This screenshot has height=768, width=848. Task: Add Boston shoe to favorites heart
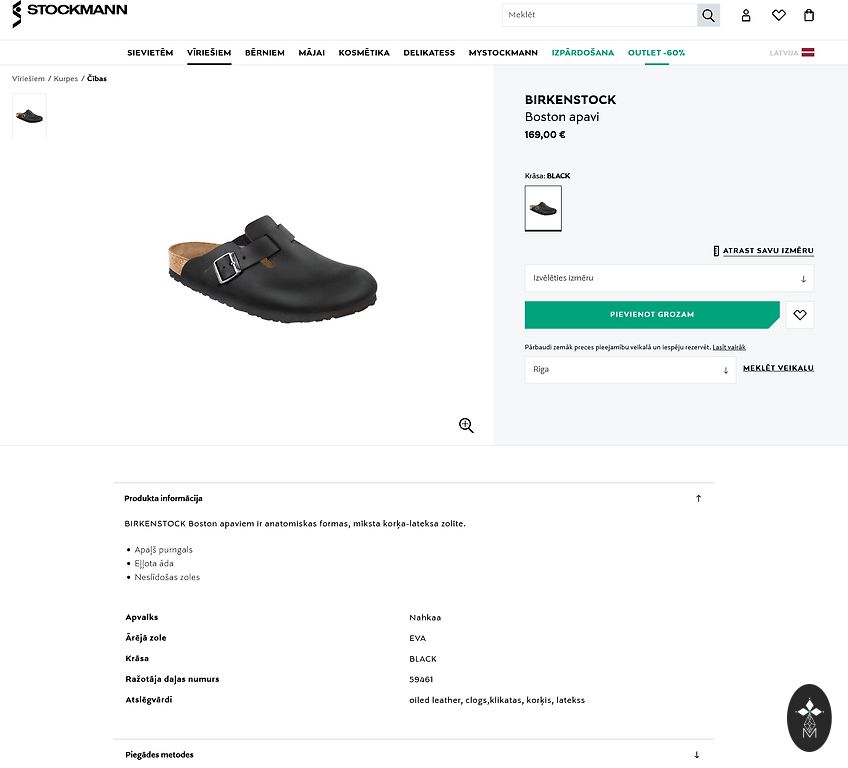800,315
